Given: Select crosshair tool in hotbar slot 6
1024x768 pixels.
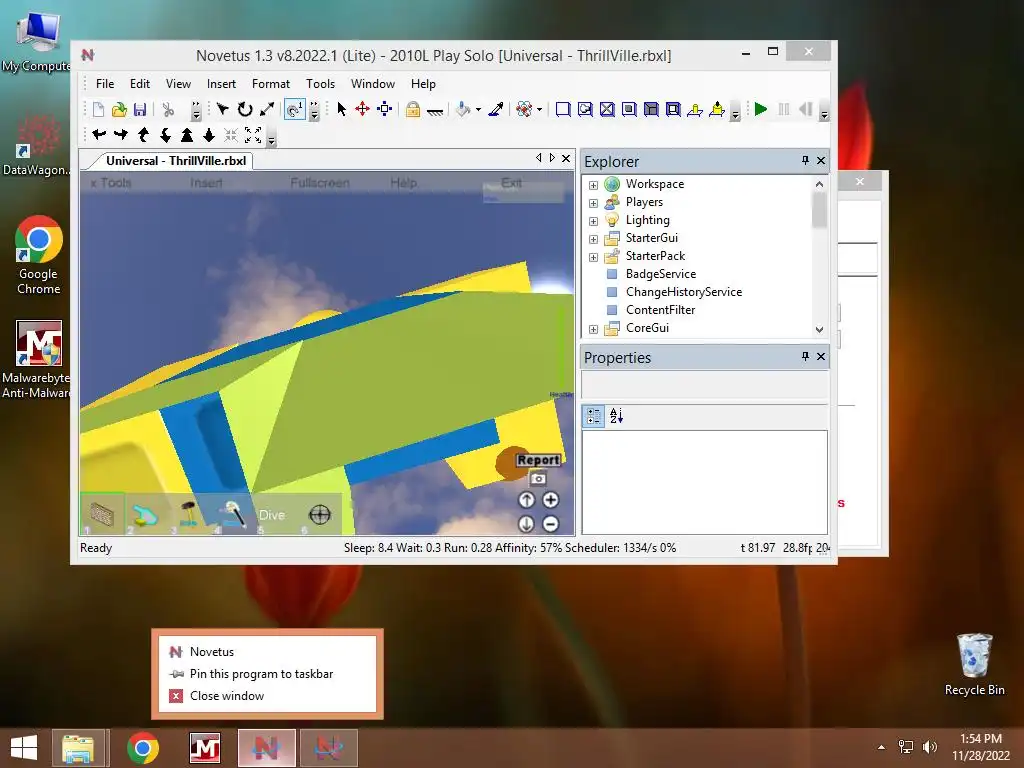Looking at the screenshot, I should [319, 515].
